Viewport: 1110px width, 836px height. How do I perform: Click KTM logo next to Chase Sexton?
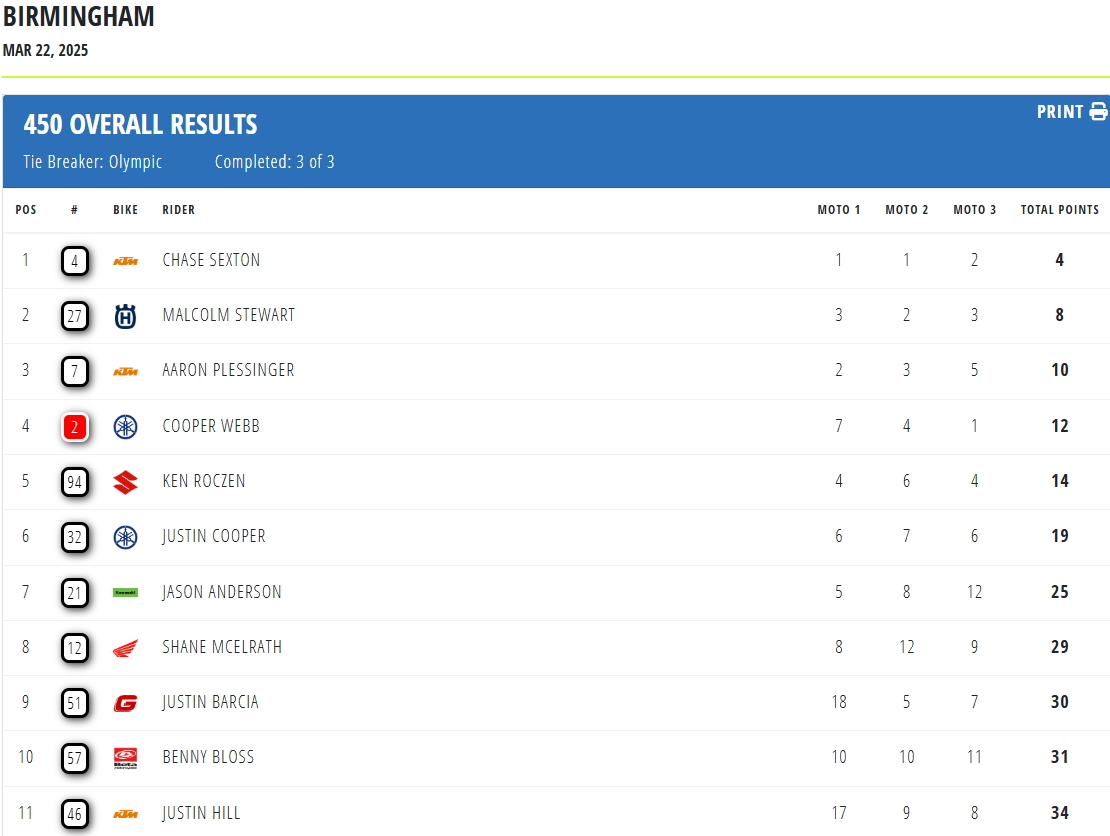[125, 261]
